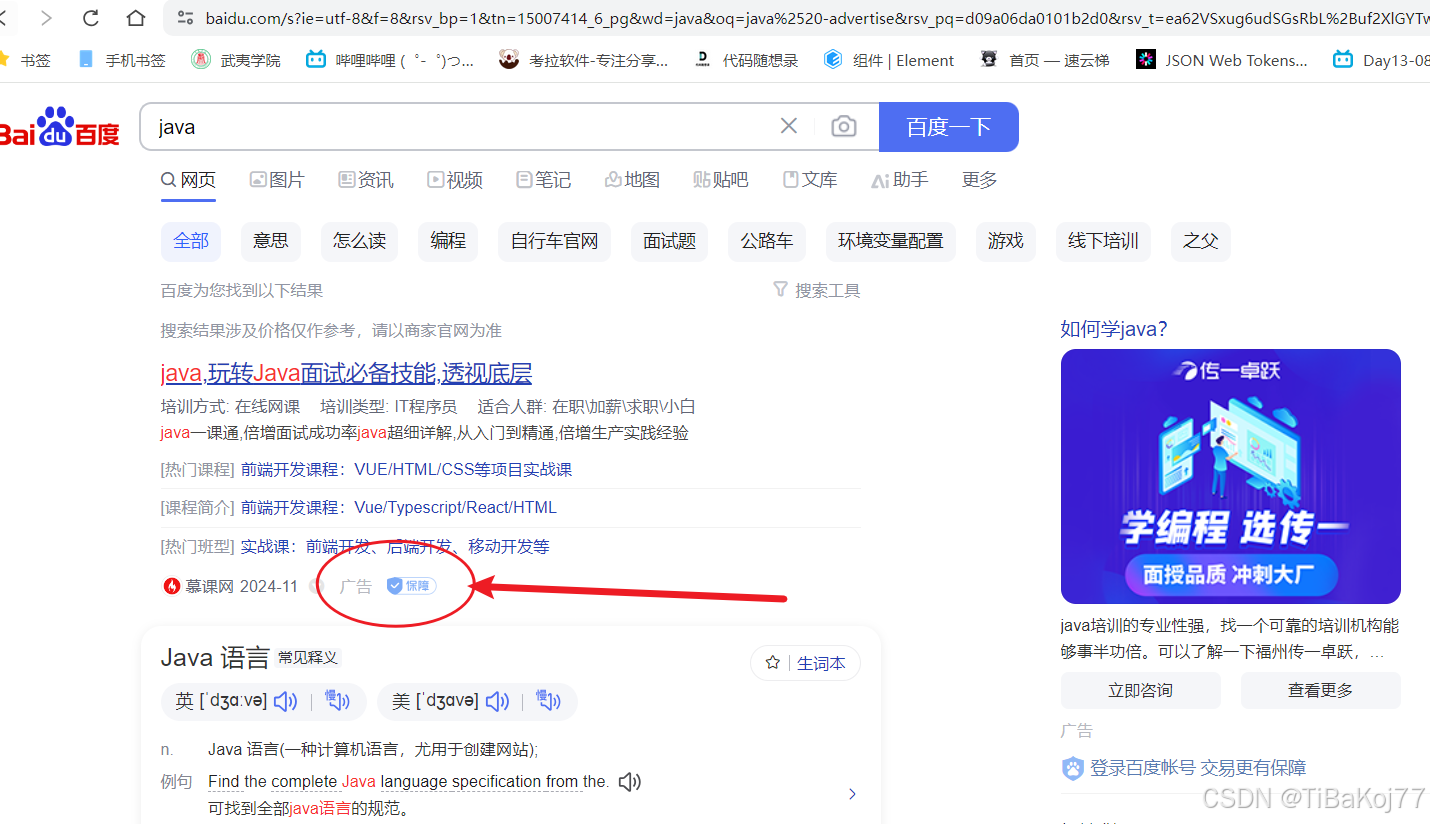Open 书签 bookmarks folder
The image size is (1430, 824).
[x=26, y=60]
